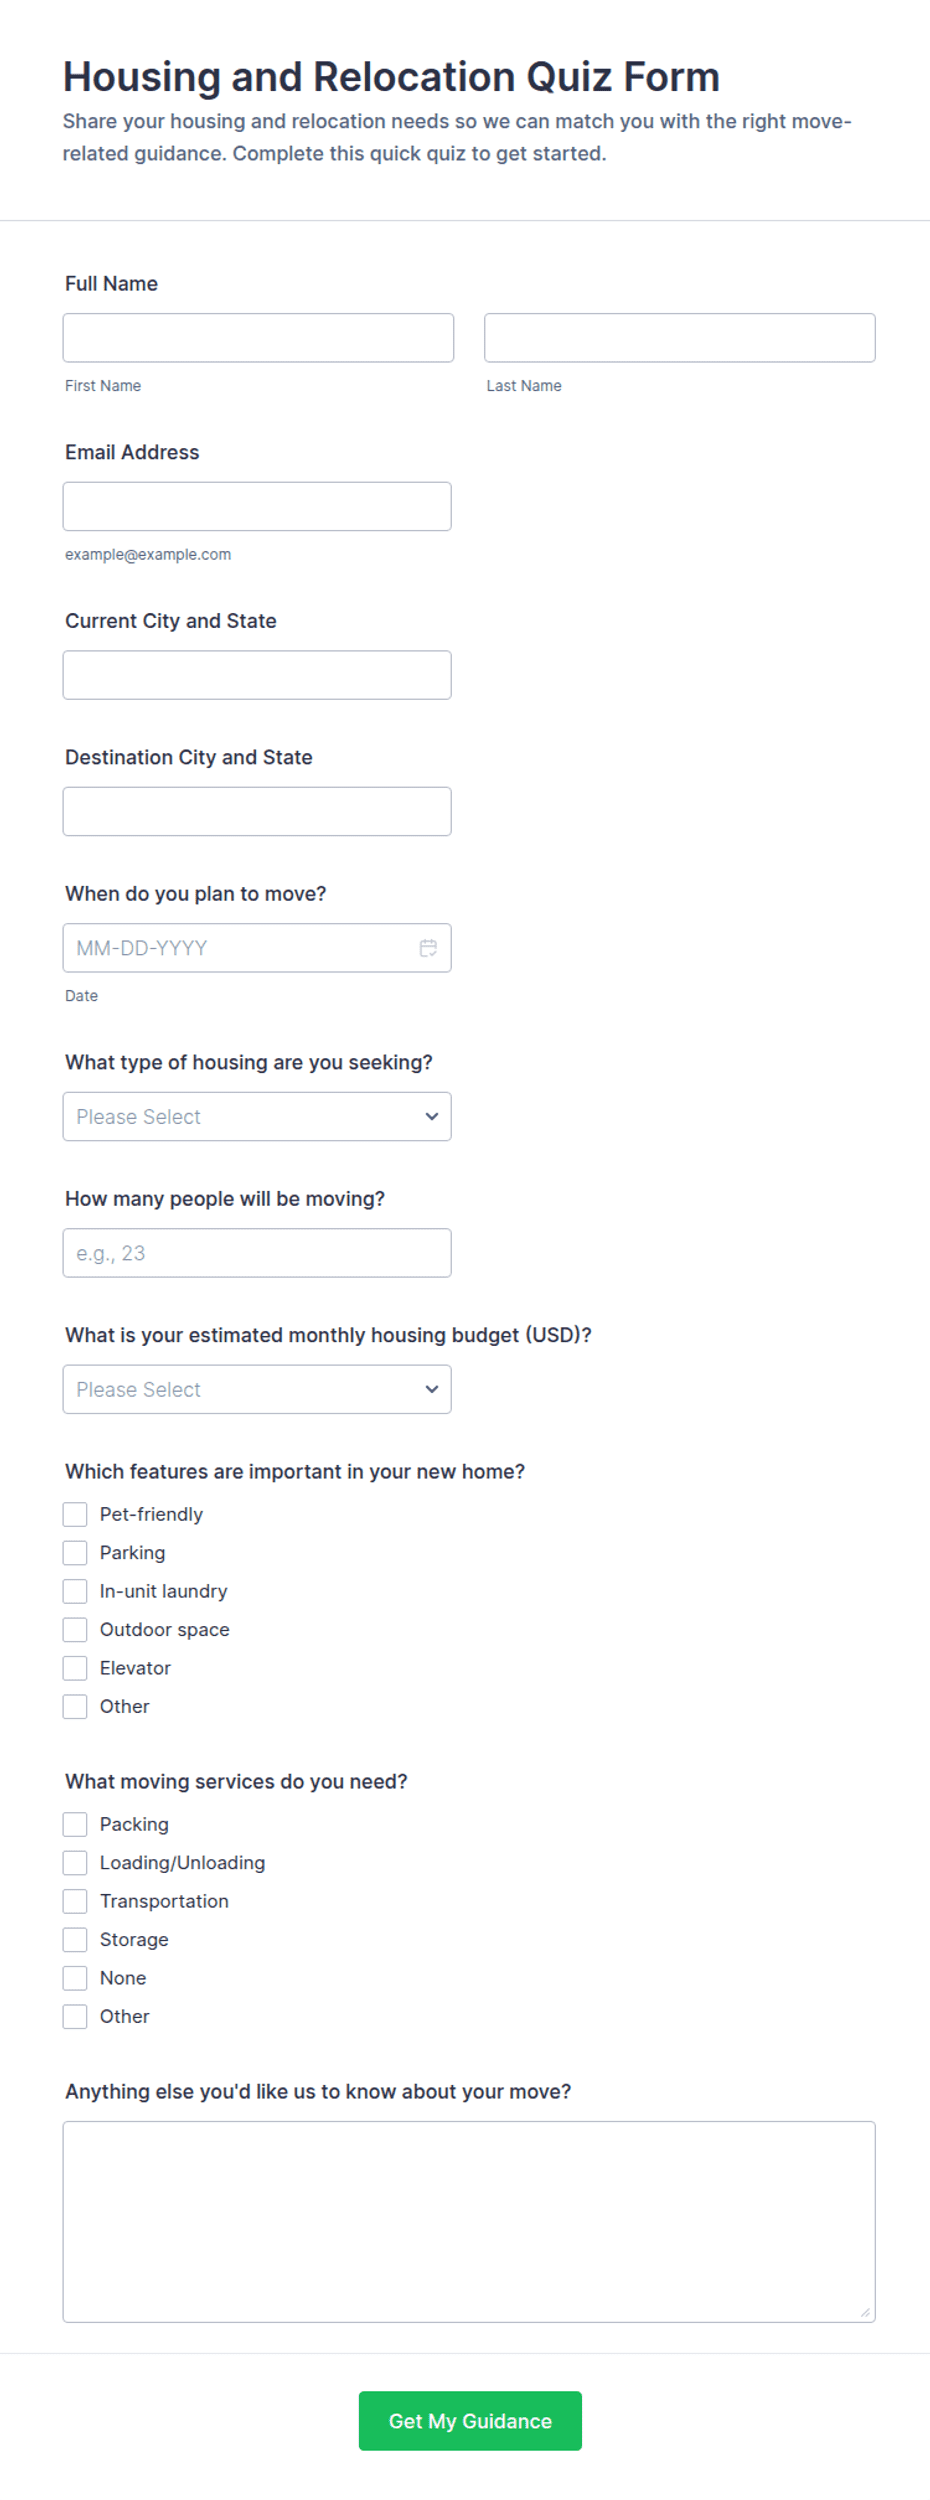Submit with Get My Guidance button
The image size is (930, 2500).
tap(470, 2421)
